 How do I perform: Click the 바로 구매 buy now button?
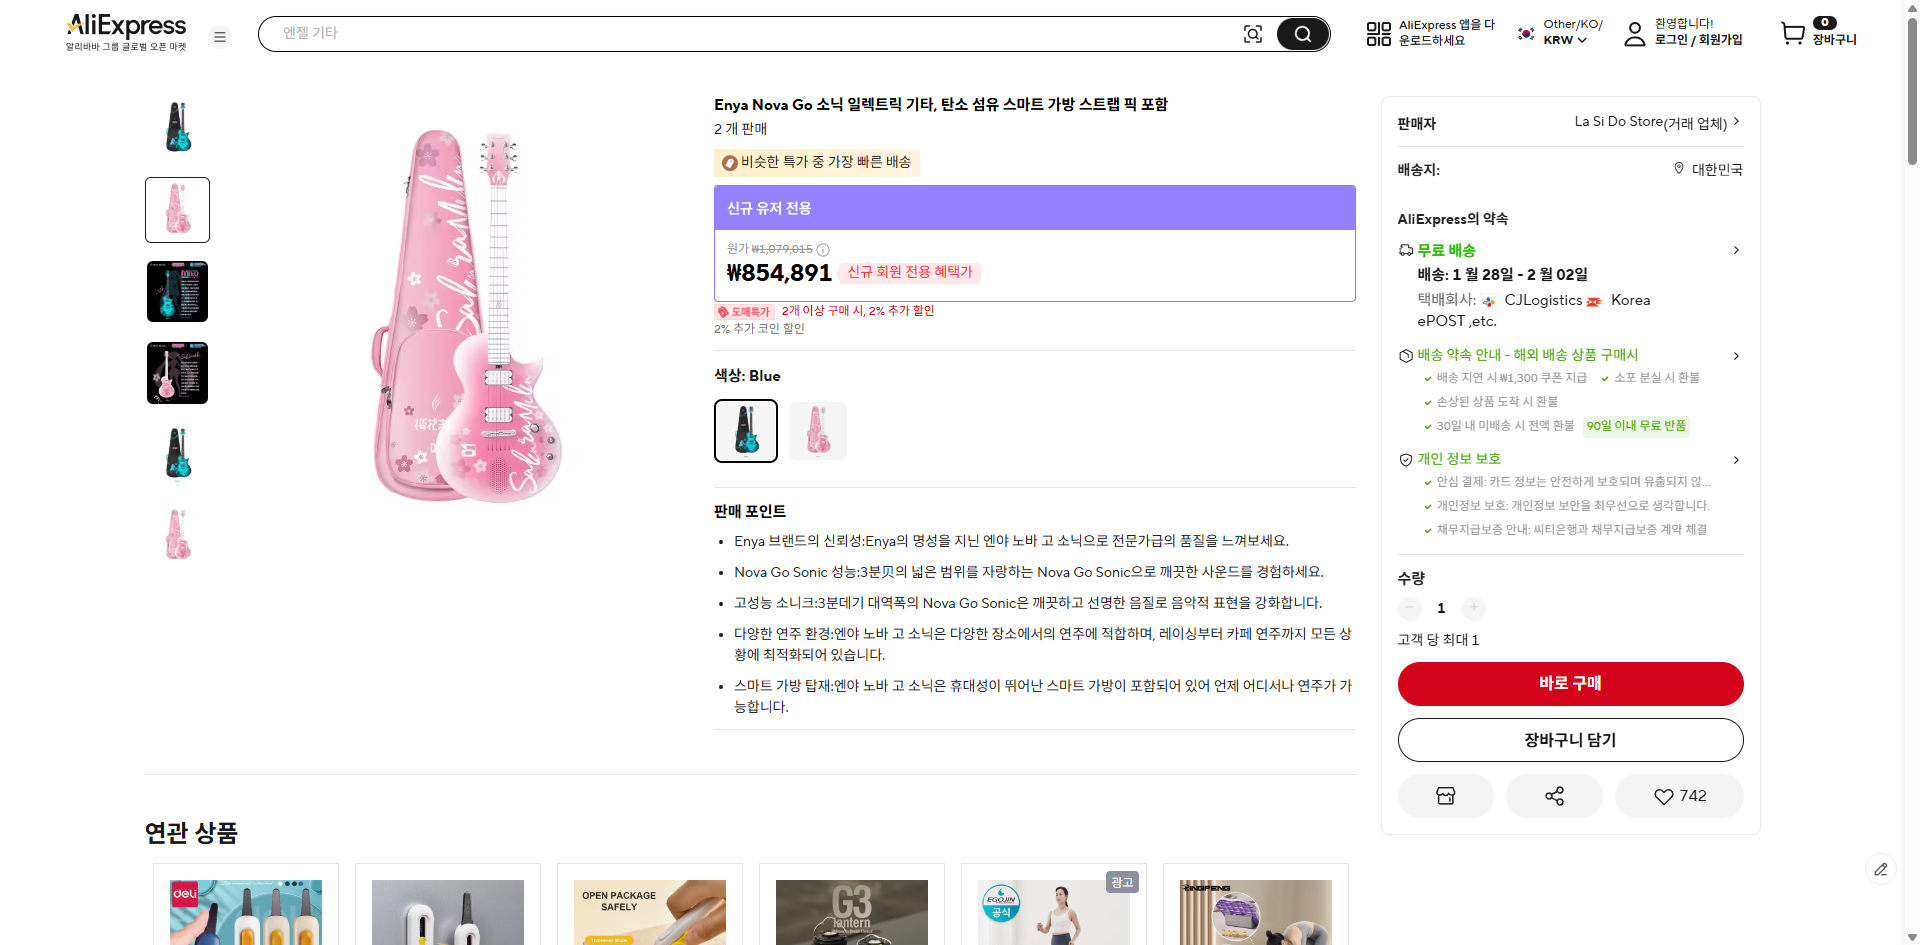pyautogui.click(x=1570, y=683)
